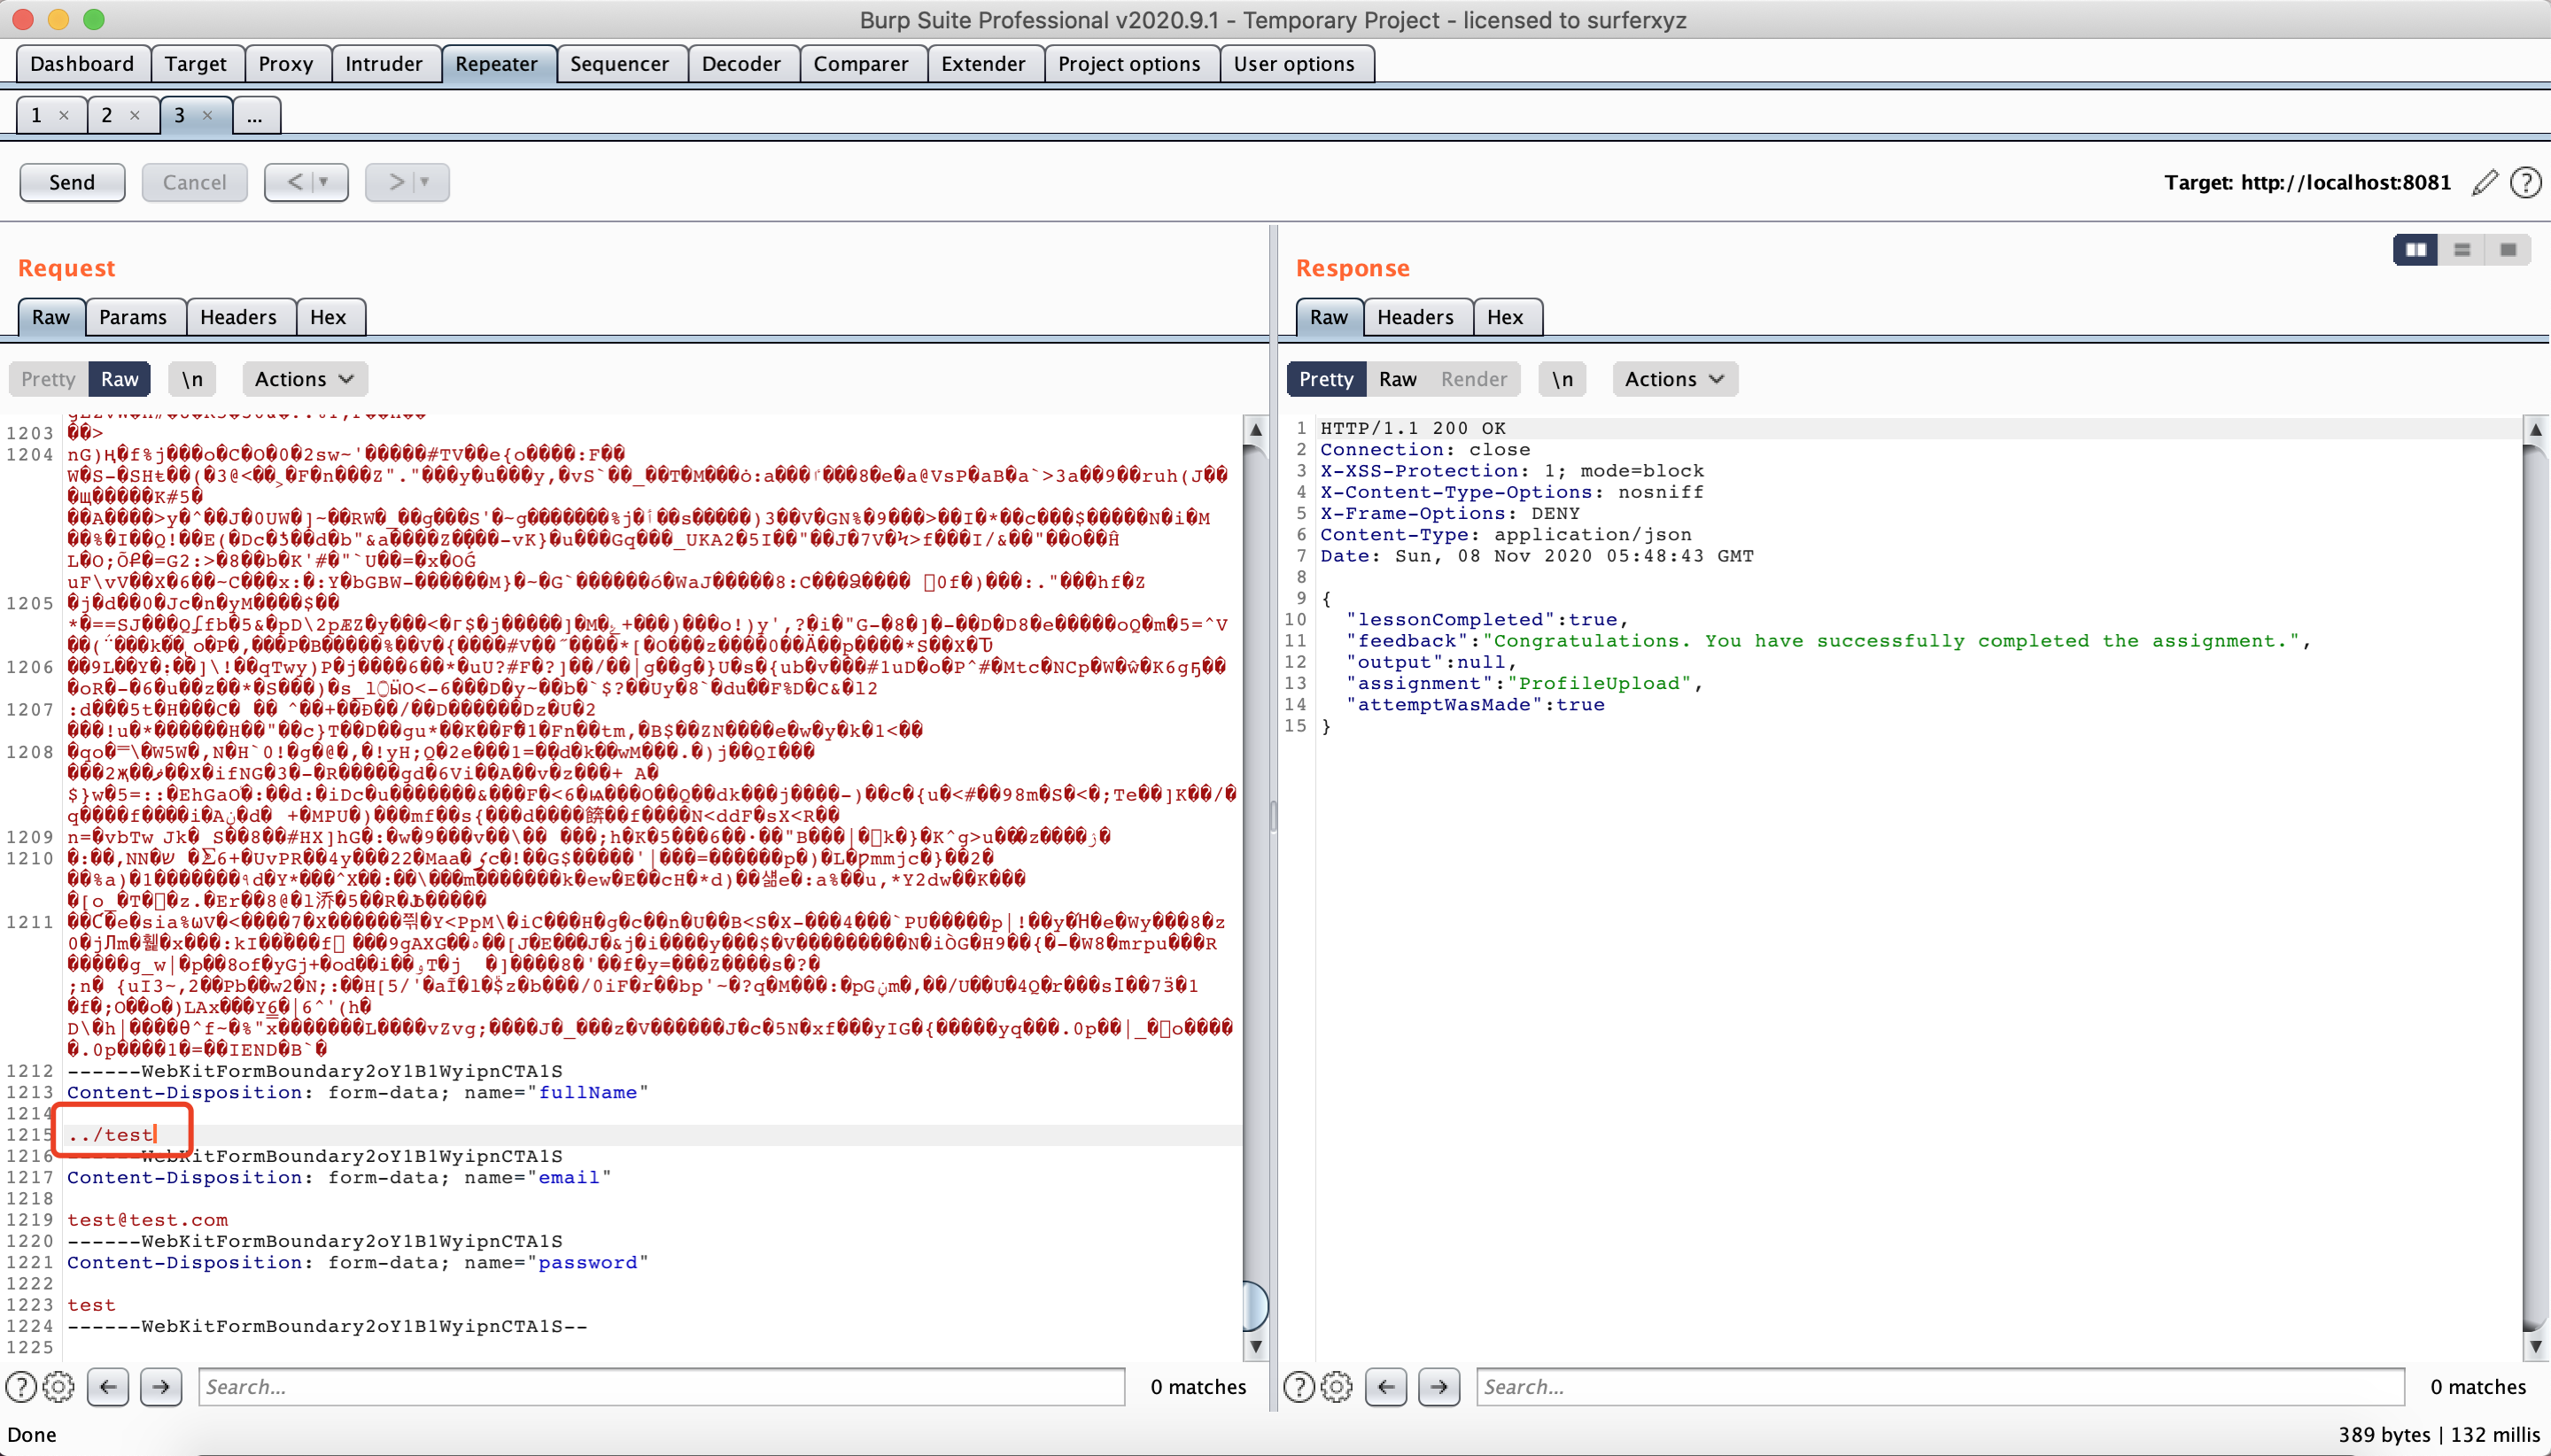Toggle request Pretty view mode
The image size is (2551, 1456).
(x=48, y=379)
